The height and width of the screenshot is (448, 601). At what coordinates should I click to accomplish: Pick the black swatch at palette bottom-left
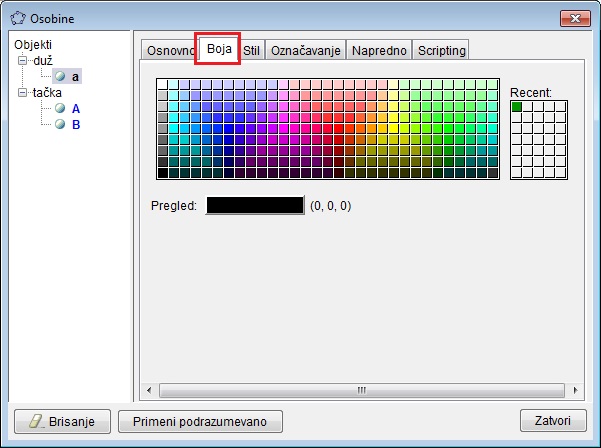(163, 173)
